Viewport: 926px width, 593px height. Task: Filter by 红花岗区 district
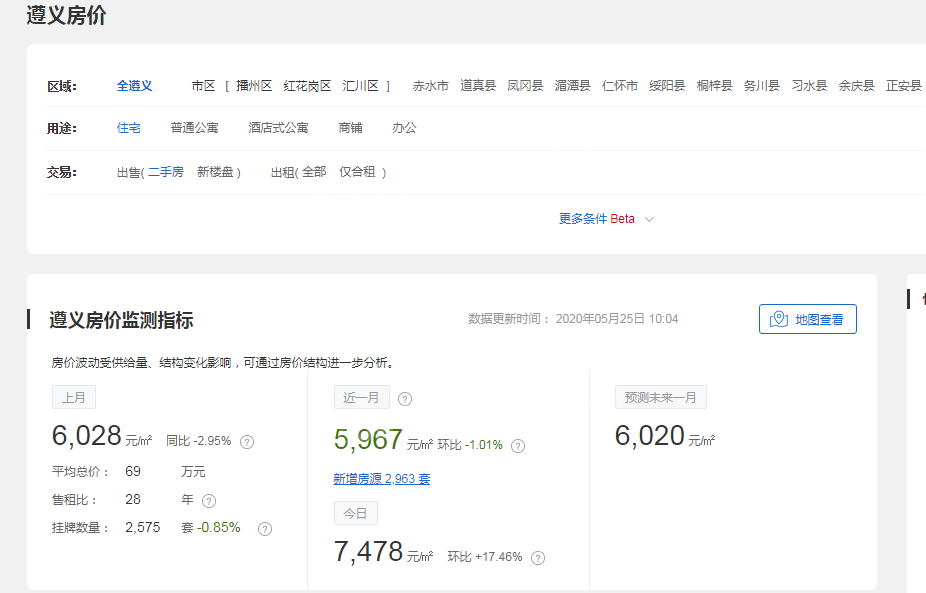(307, 86)
